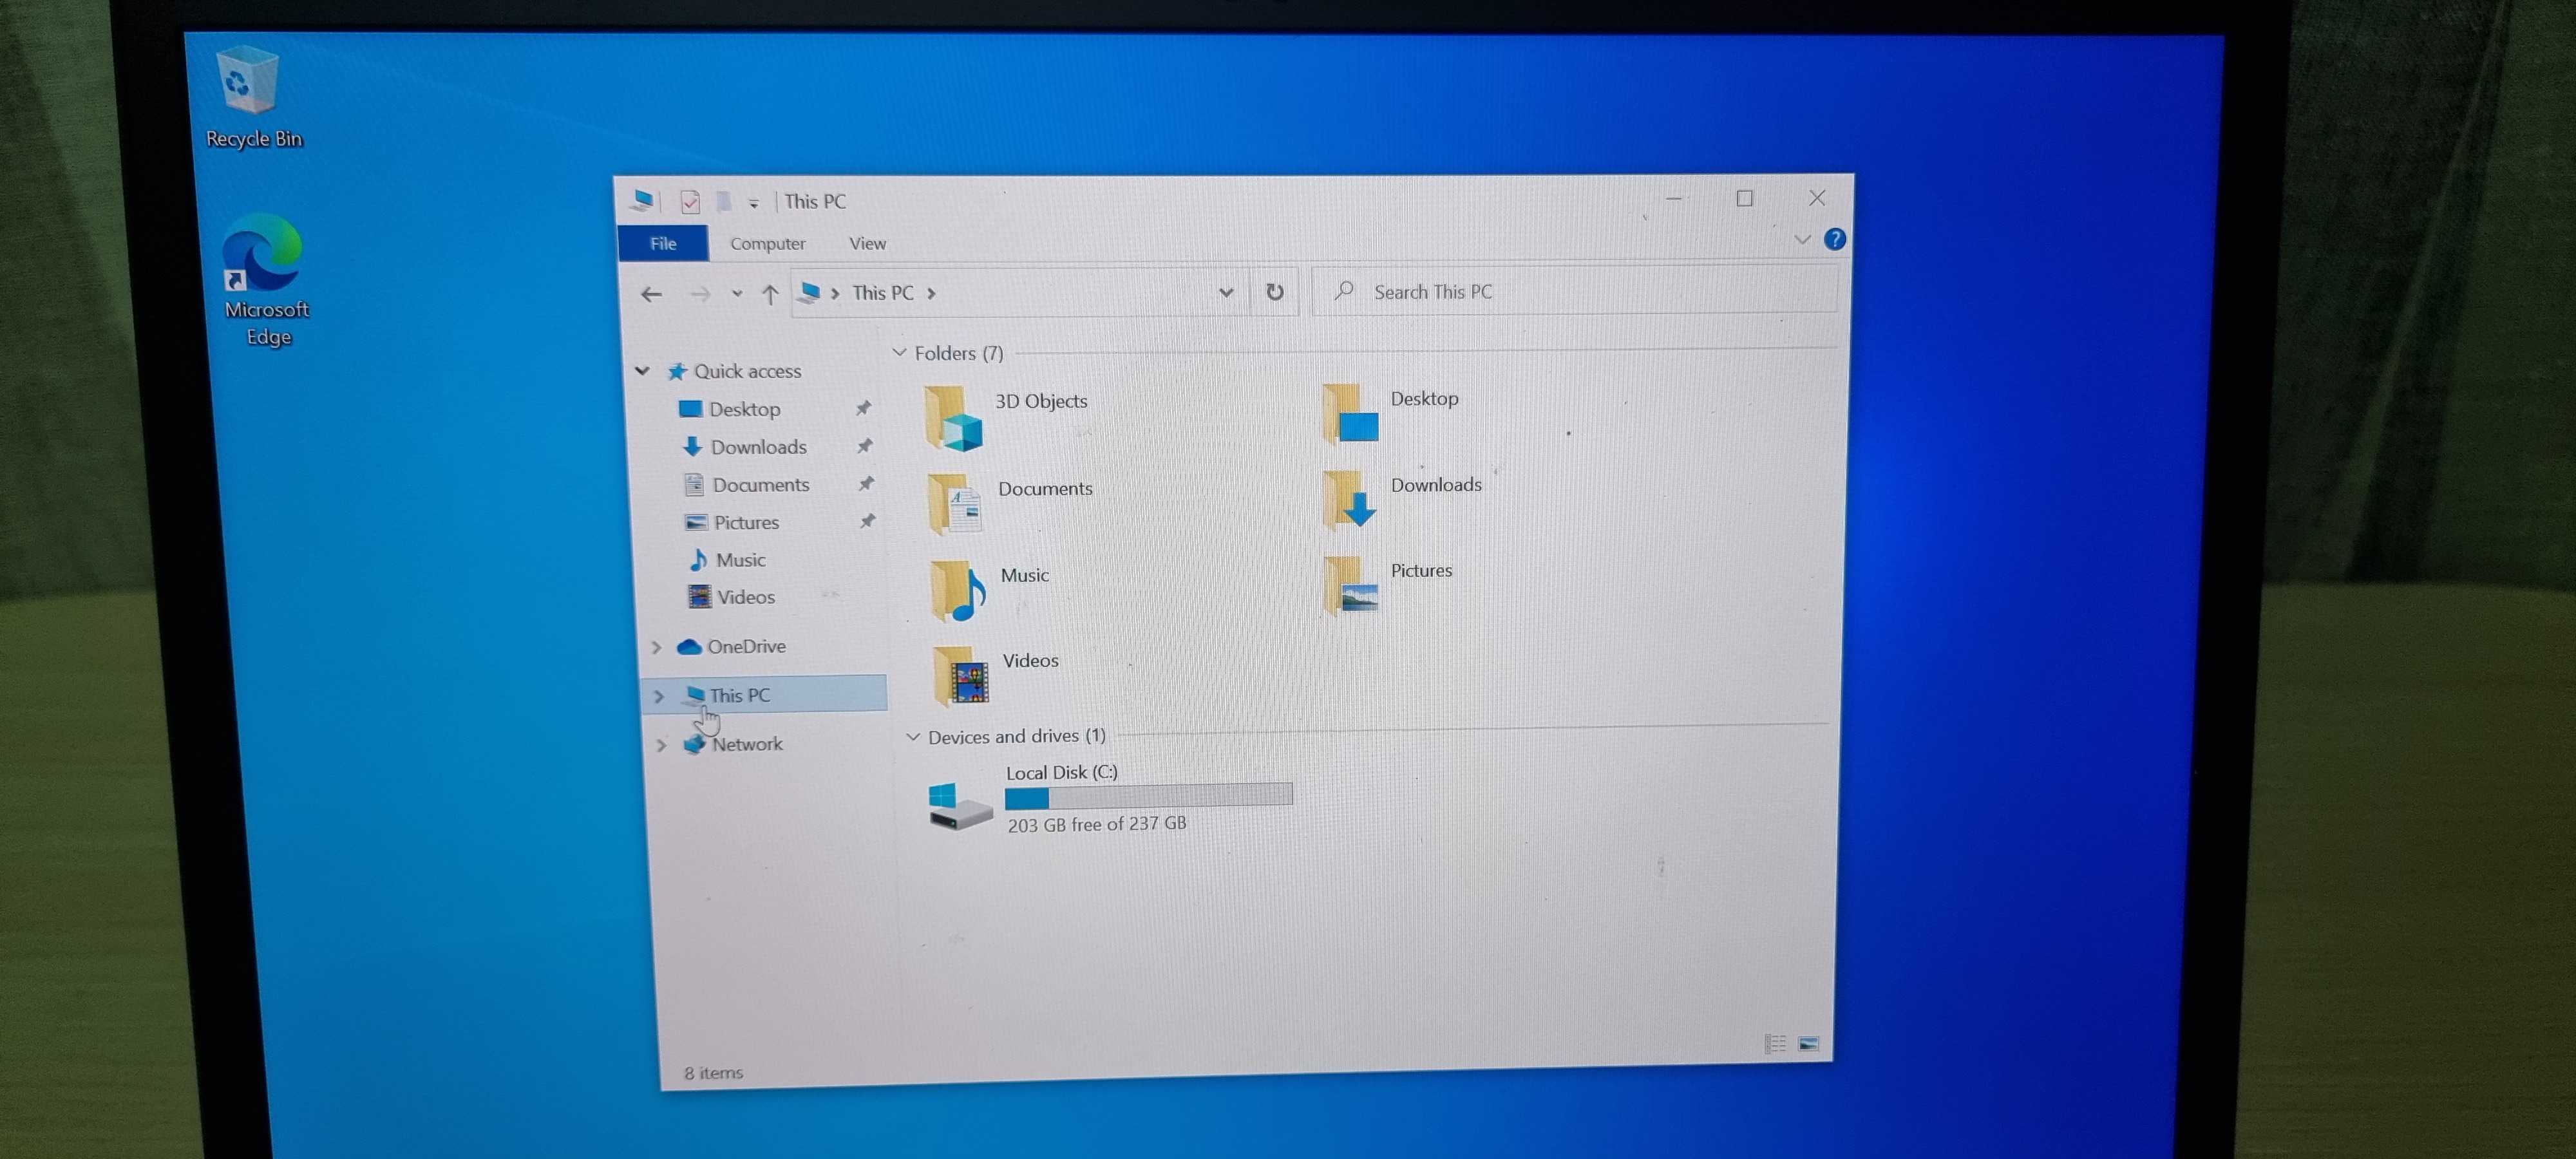2576x1159 pixels.
Task: Collapse the Quick access tree section
Action: pos(642,371)
